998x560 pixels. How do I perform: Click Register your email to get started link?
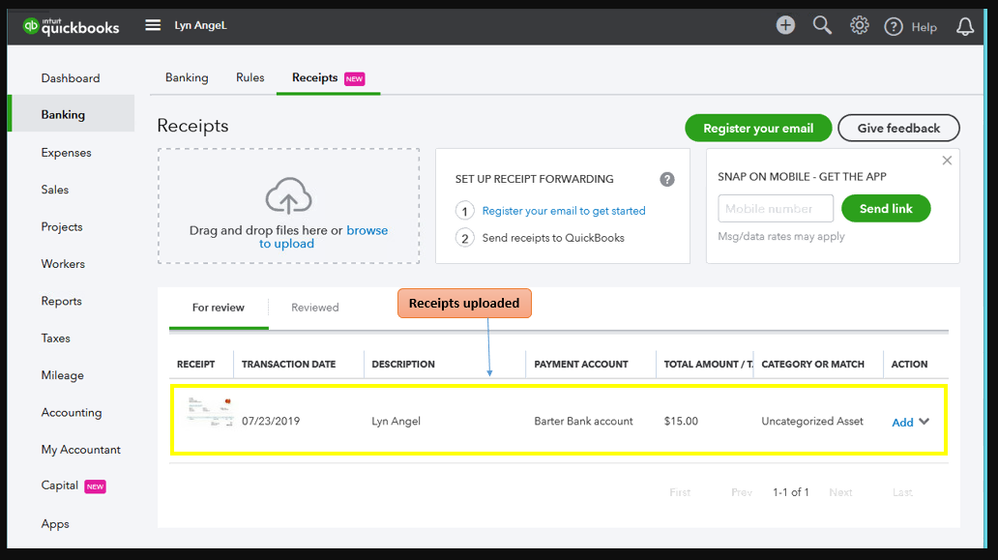(563, 211)
